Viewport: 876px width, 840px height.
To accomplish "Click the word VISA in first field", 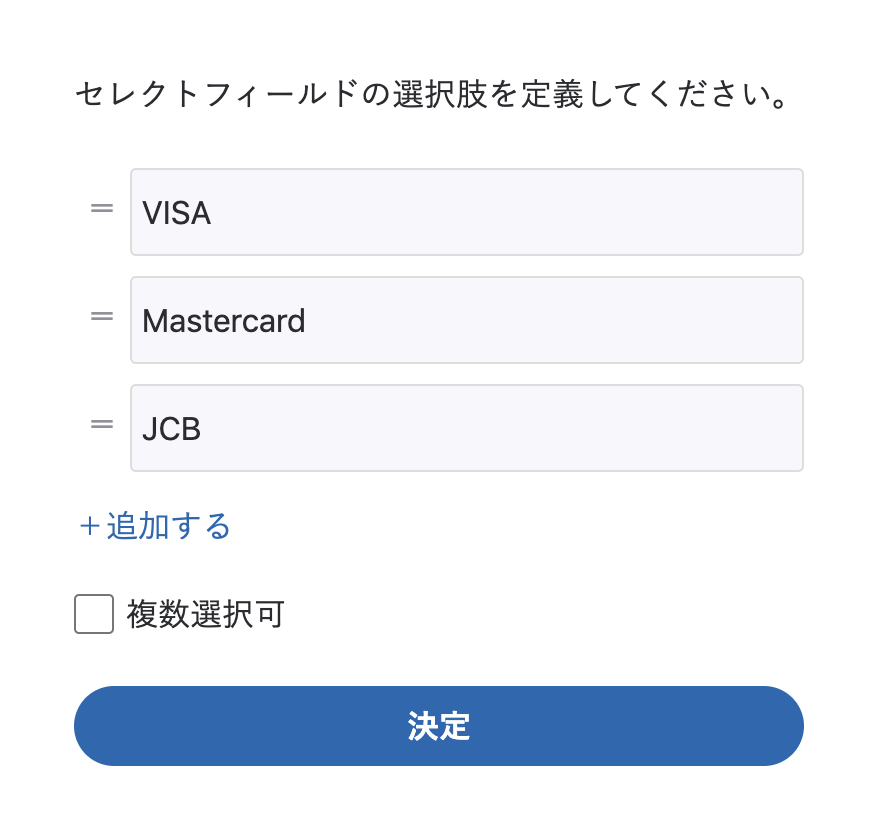I will pos(177,213).
